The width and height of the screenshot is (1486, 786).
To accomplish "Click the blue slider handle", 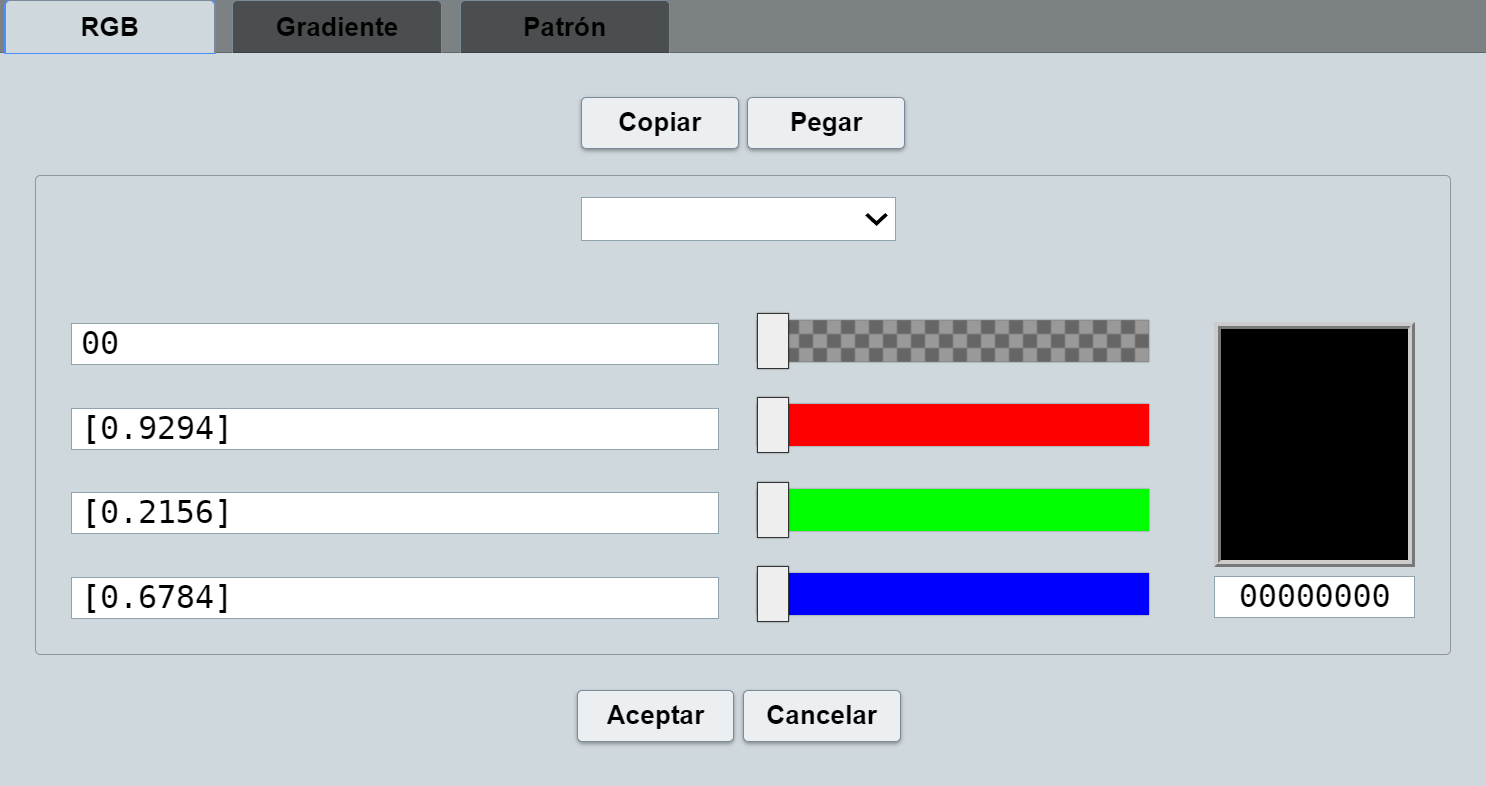I will coord(773,594).
